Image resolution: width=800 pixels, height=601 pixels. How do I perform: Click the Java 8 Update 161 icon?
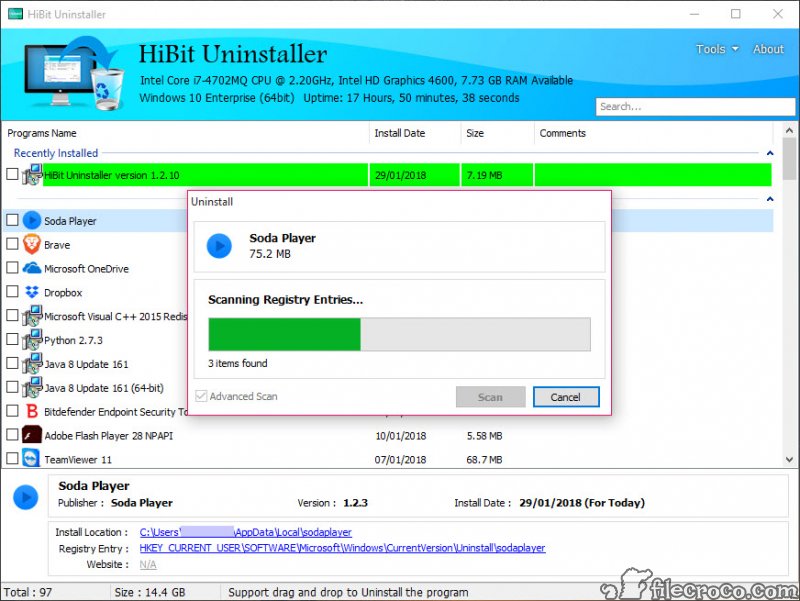click(x=32, y=363)
